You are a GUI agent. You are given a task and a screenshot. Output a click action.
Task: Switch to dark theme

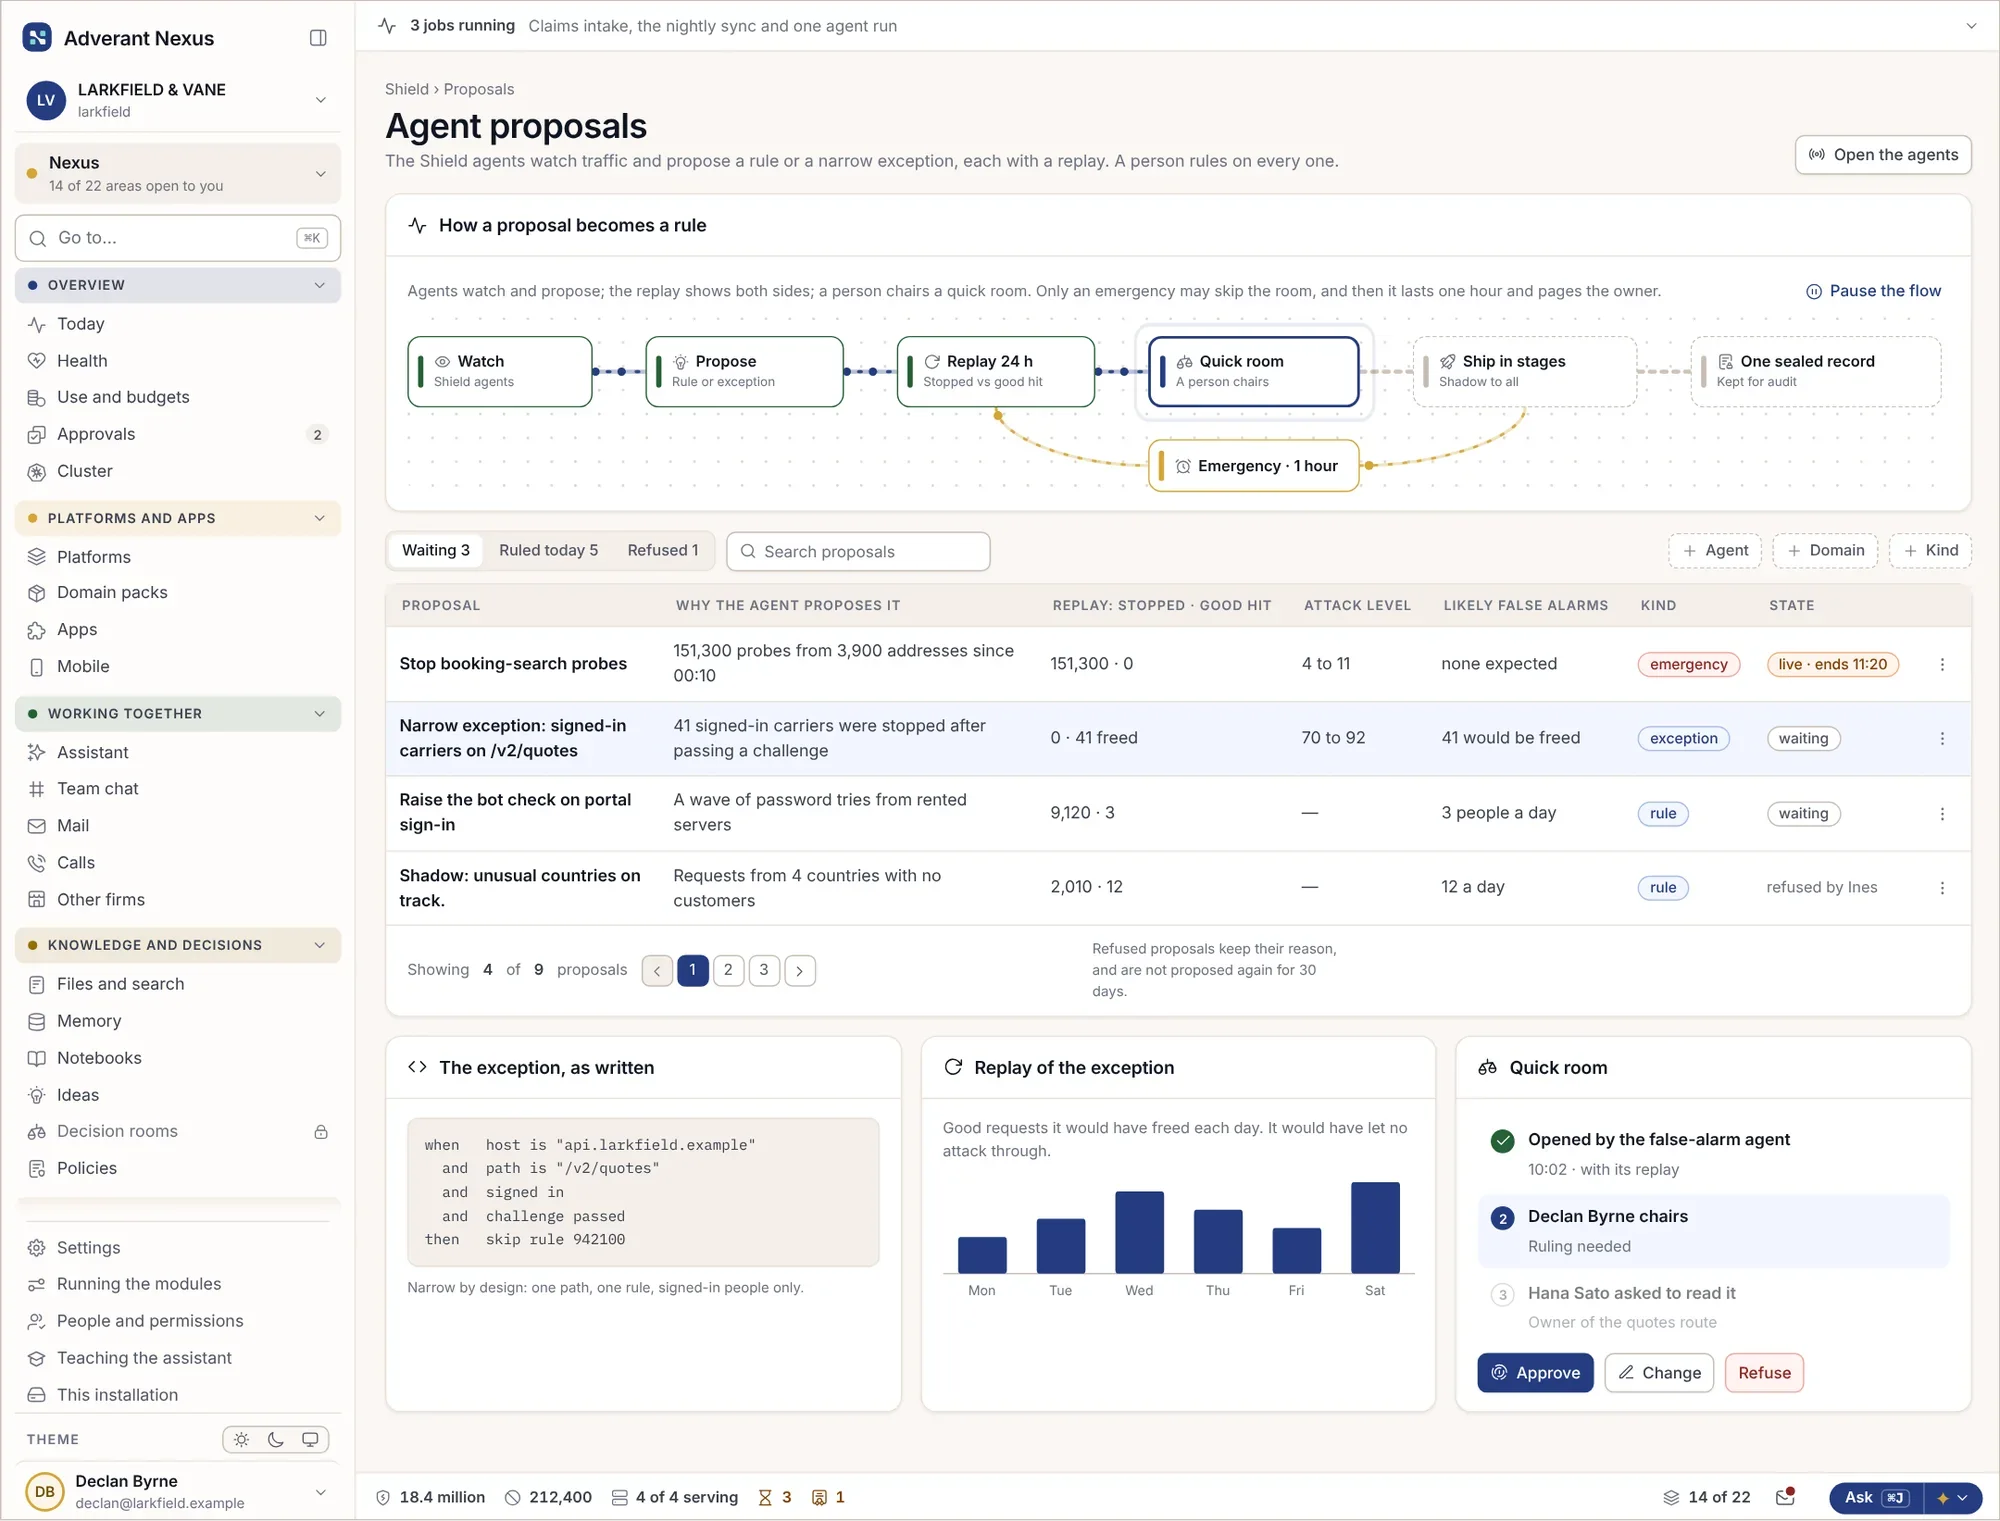276,1440
